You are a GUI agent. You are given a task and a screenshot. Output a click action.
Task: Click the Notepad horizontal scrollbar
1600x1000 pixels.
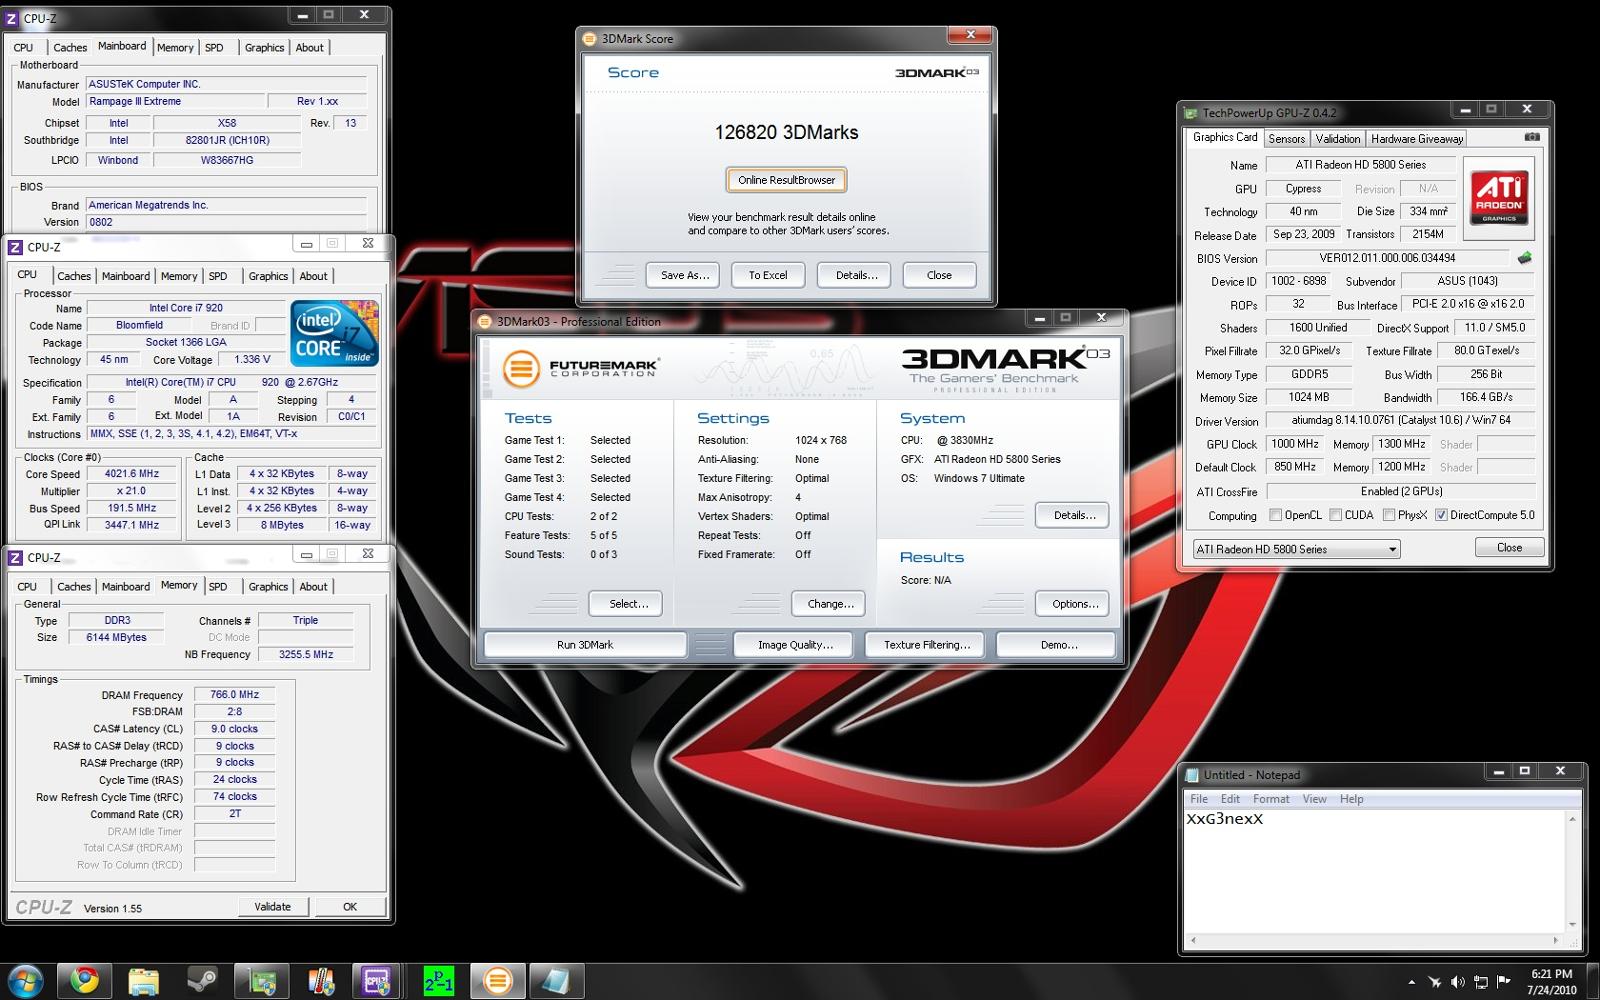pos(1374,940)
